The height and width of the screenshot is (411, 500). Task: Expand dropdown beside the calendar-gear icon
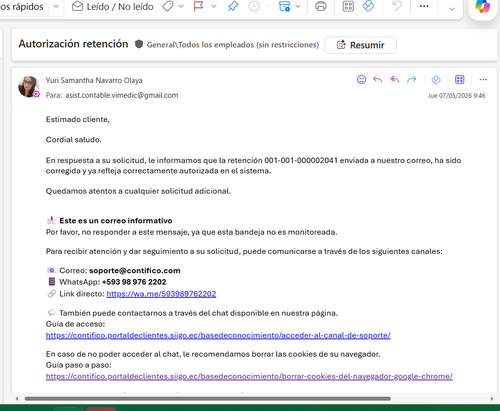[298, 6]
